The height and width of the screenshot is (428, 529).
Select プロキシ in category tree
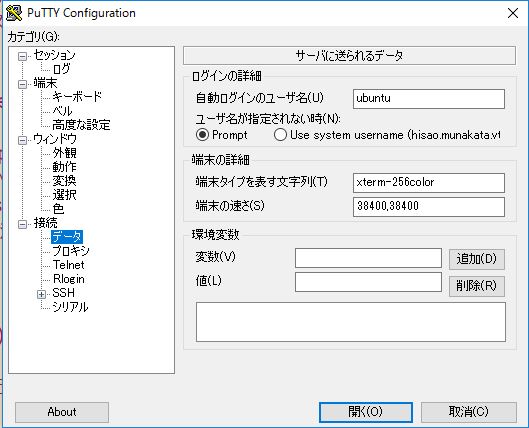pos(71,251)
